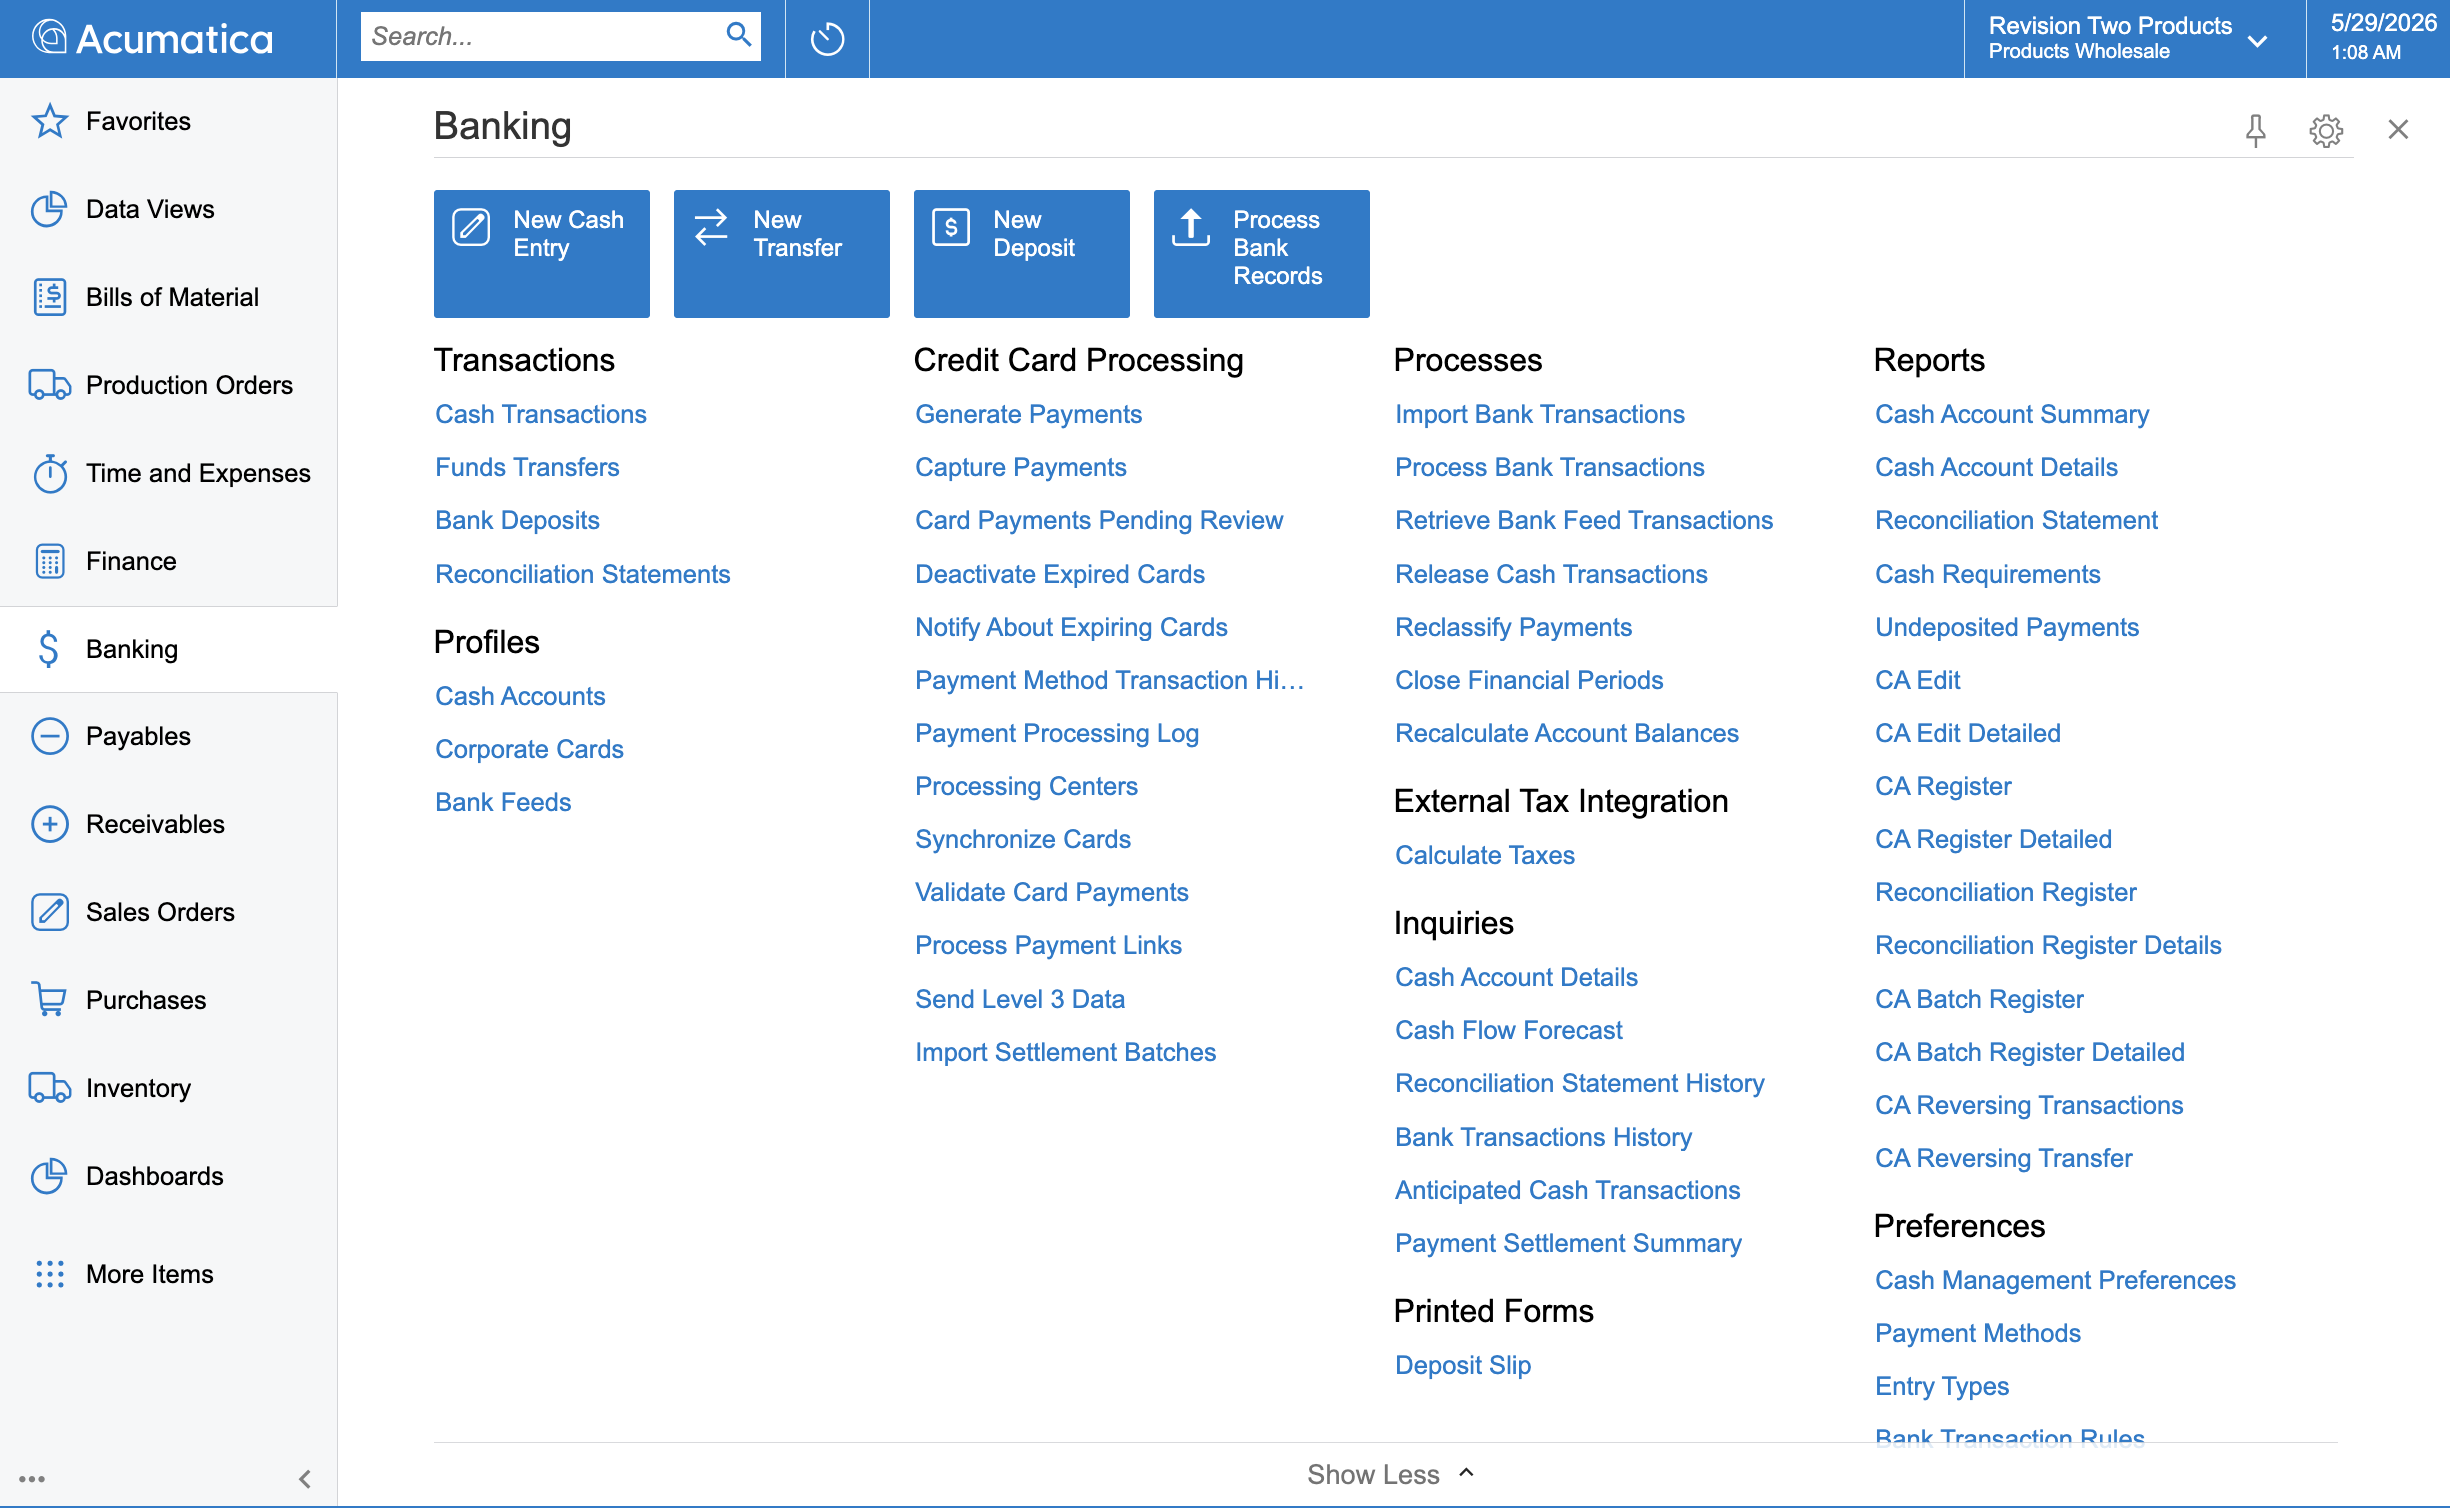This screenshot has width=2450, height=1508.
Task: Click the Acumatica logo
Action: (152, 38)
